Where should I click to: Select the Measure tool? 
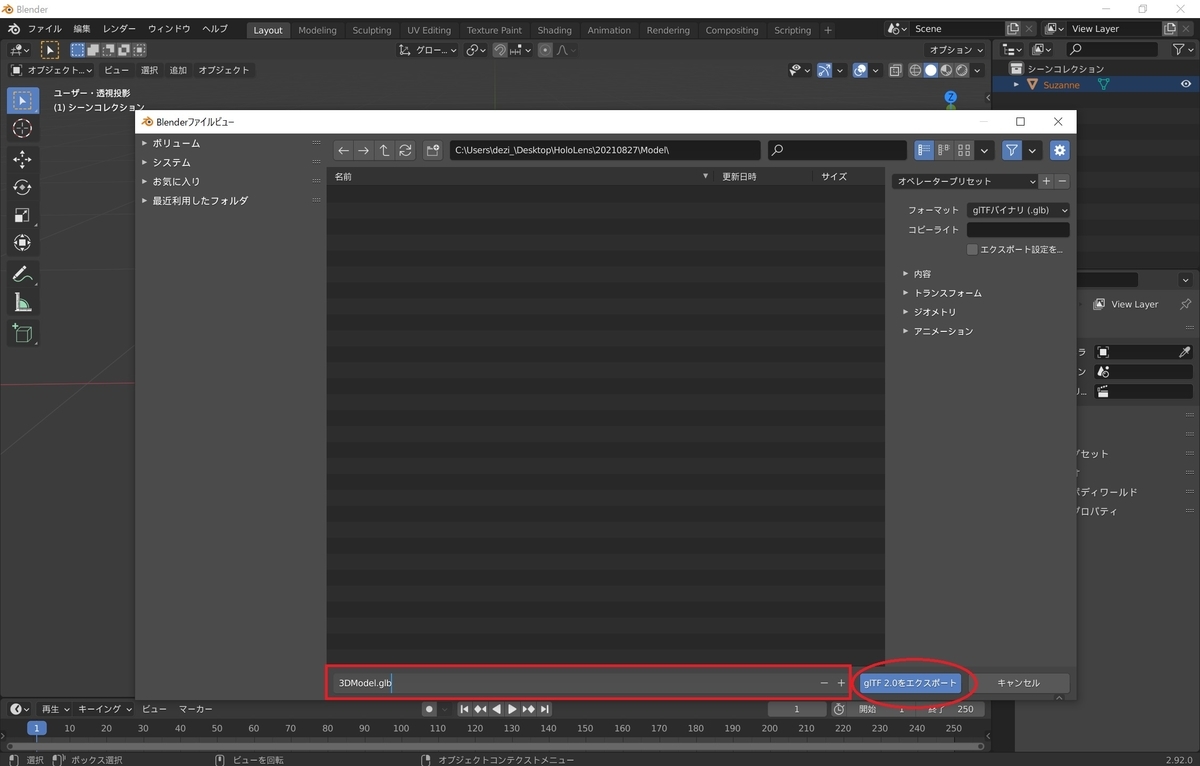(22, 302)
